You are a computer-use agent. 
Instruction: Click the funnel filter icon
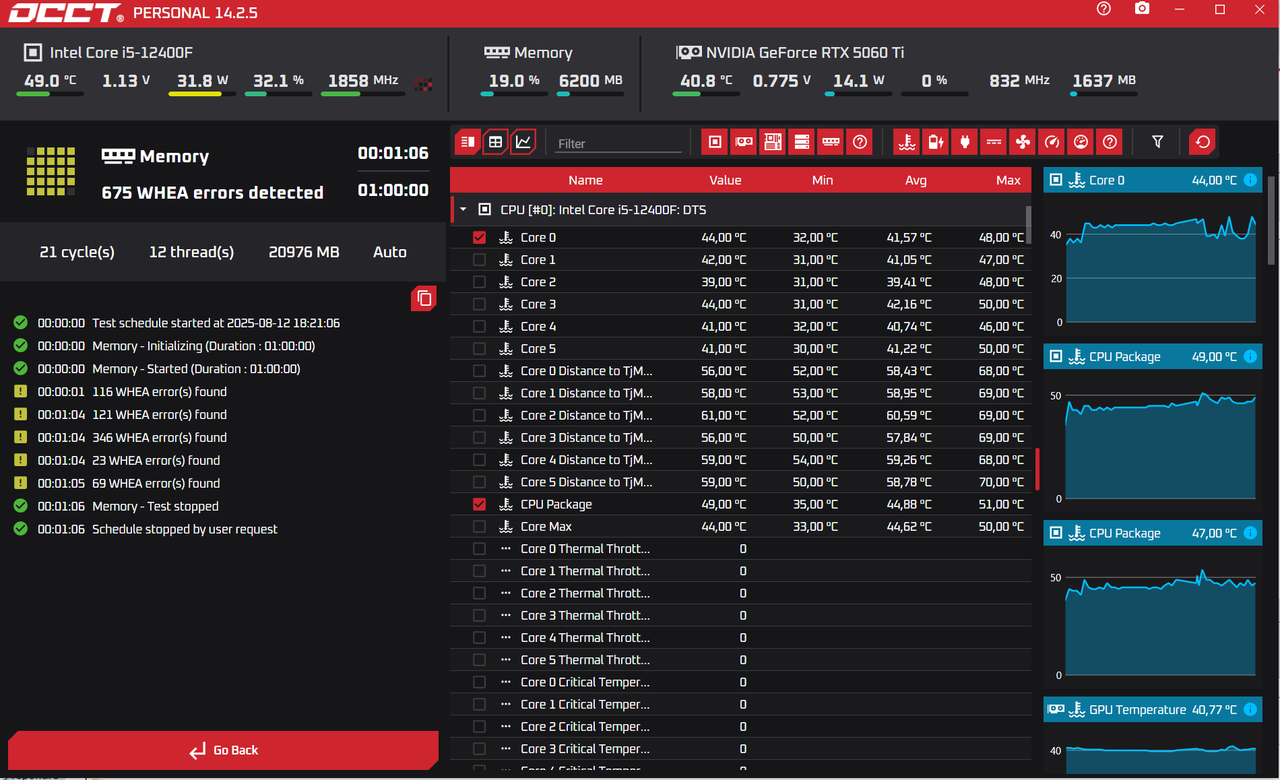coord(1157,142)
